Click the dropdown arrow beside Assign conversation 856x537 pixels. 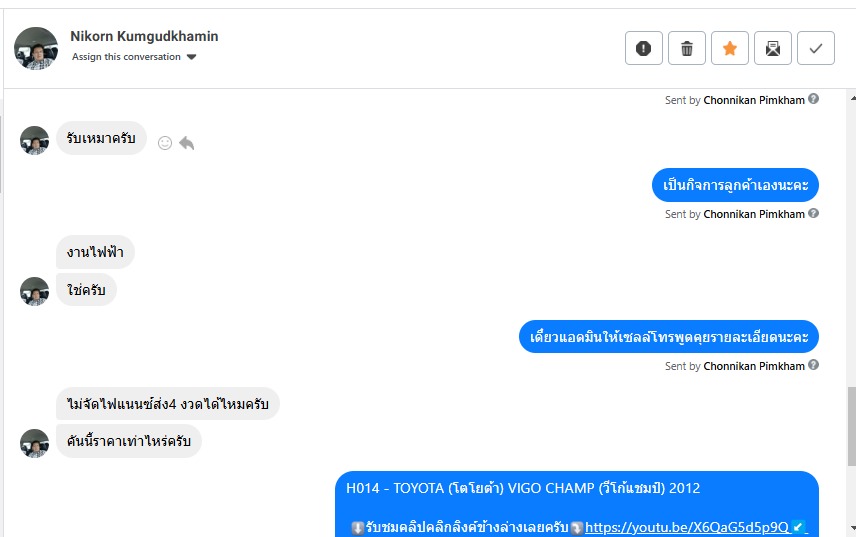191,57
